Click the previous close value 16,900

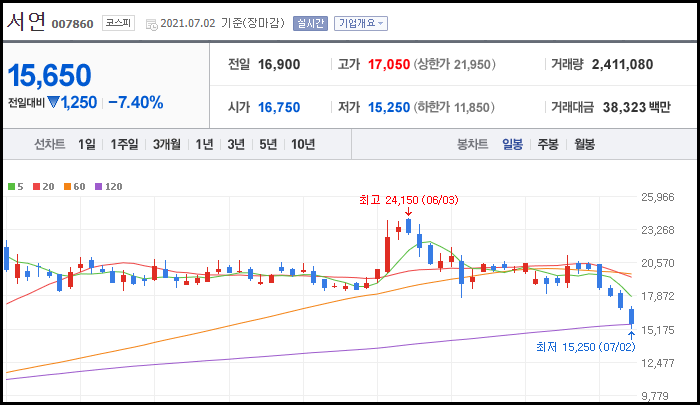(x=279, y=64)
